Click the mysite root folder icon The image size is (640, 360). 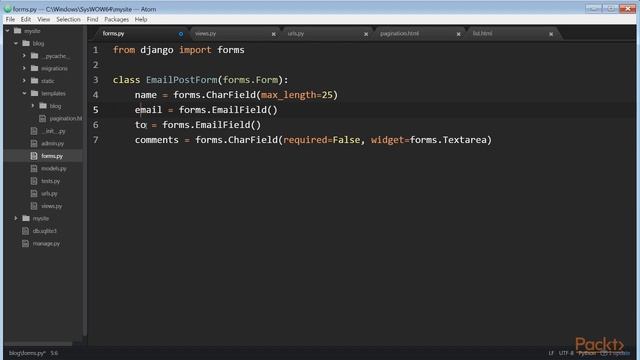[x=18, y=31]
